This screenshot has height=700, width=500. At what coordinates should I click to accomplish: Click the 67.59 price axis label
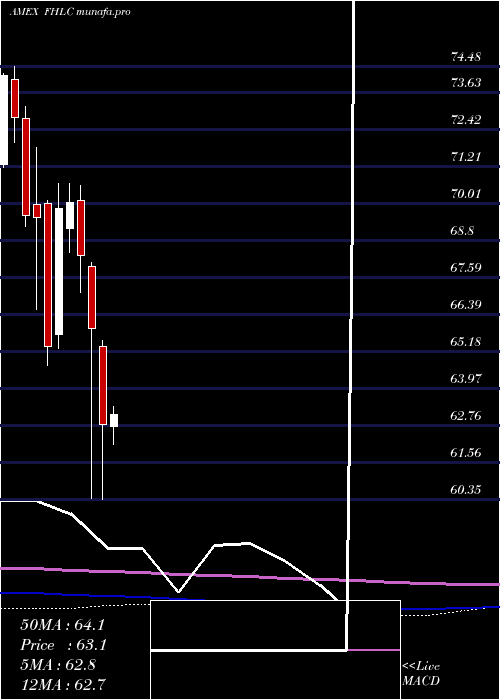[x=466, y=268]
